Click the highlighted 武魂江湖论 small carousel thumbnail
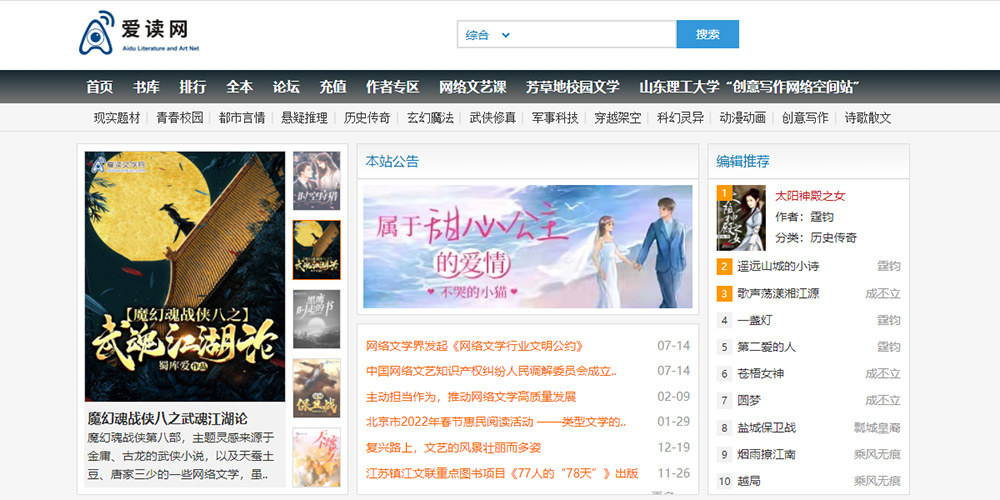This screenshot has height=500, width=1000. (316, 250)
